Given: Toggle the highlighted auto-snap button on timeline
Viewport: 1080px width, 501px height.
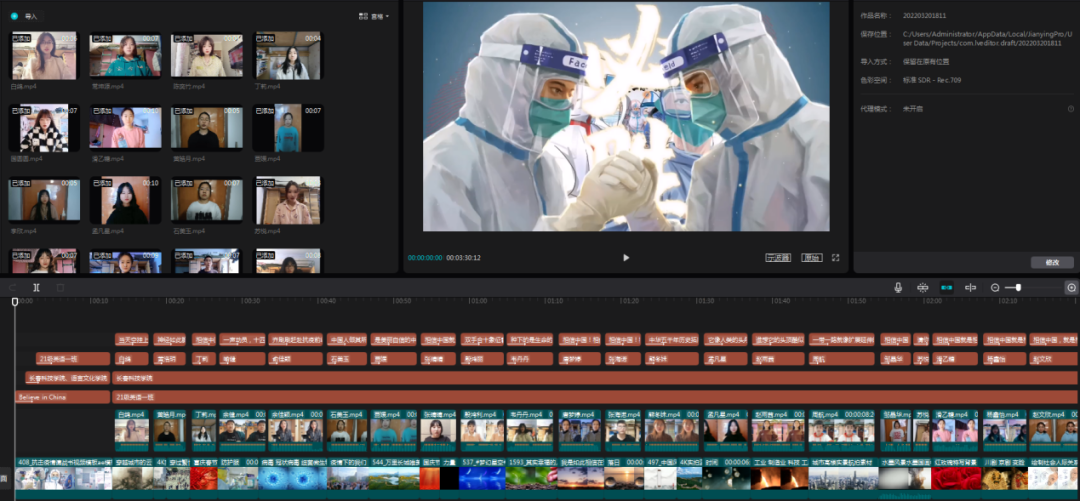Looking at the screenshot, I should pyautogui.click(x=946, y=287).
